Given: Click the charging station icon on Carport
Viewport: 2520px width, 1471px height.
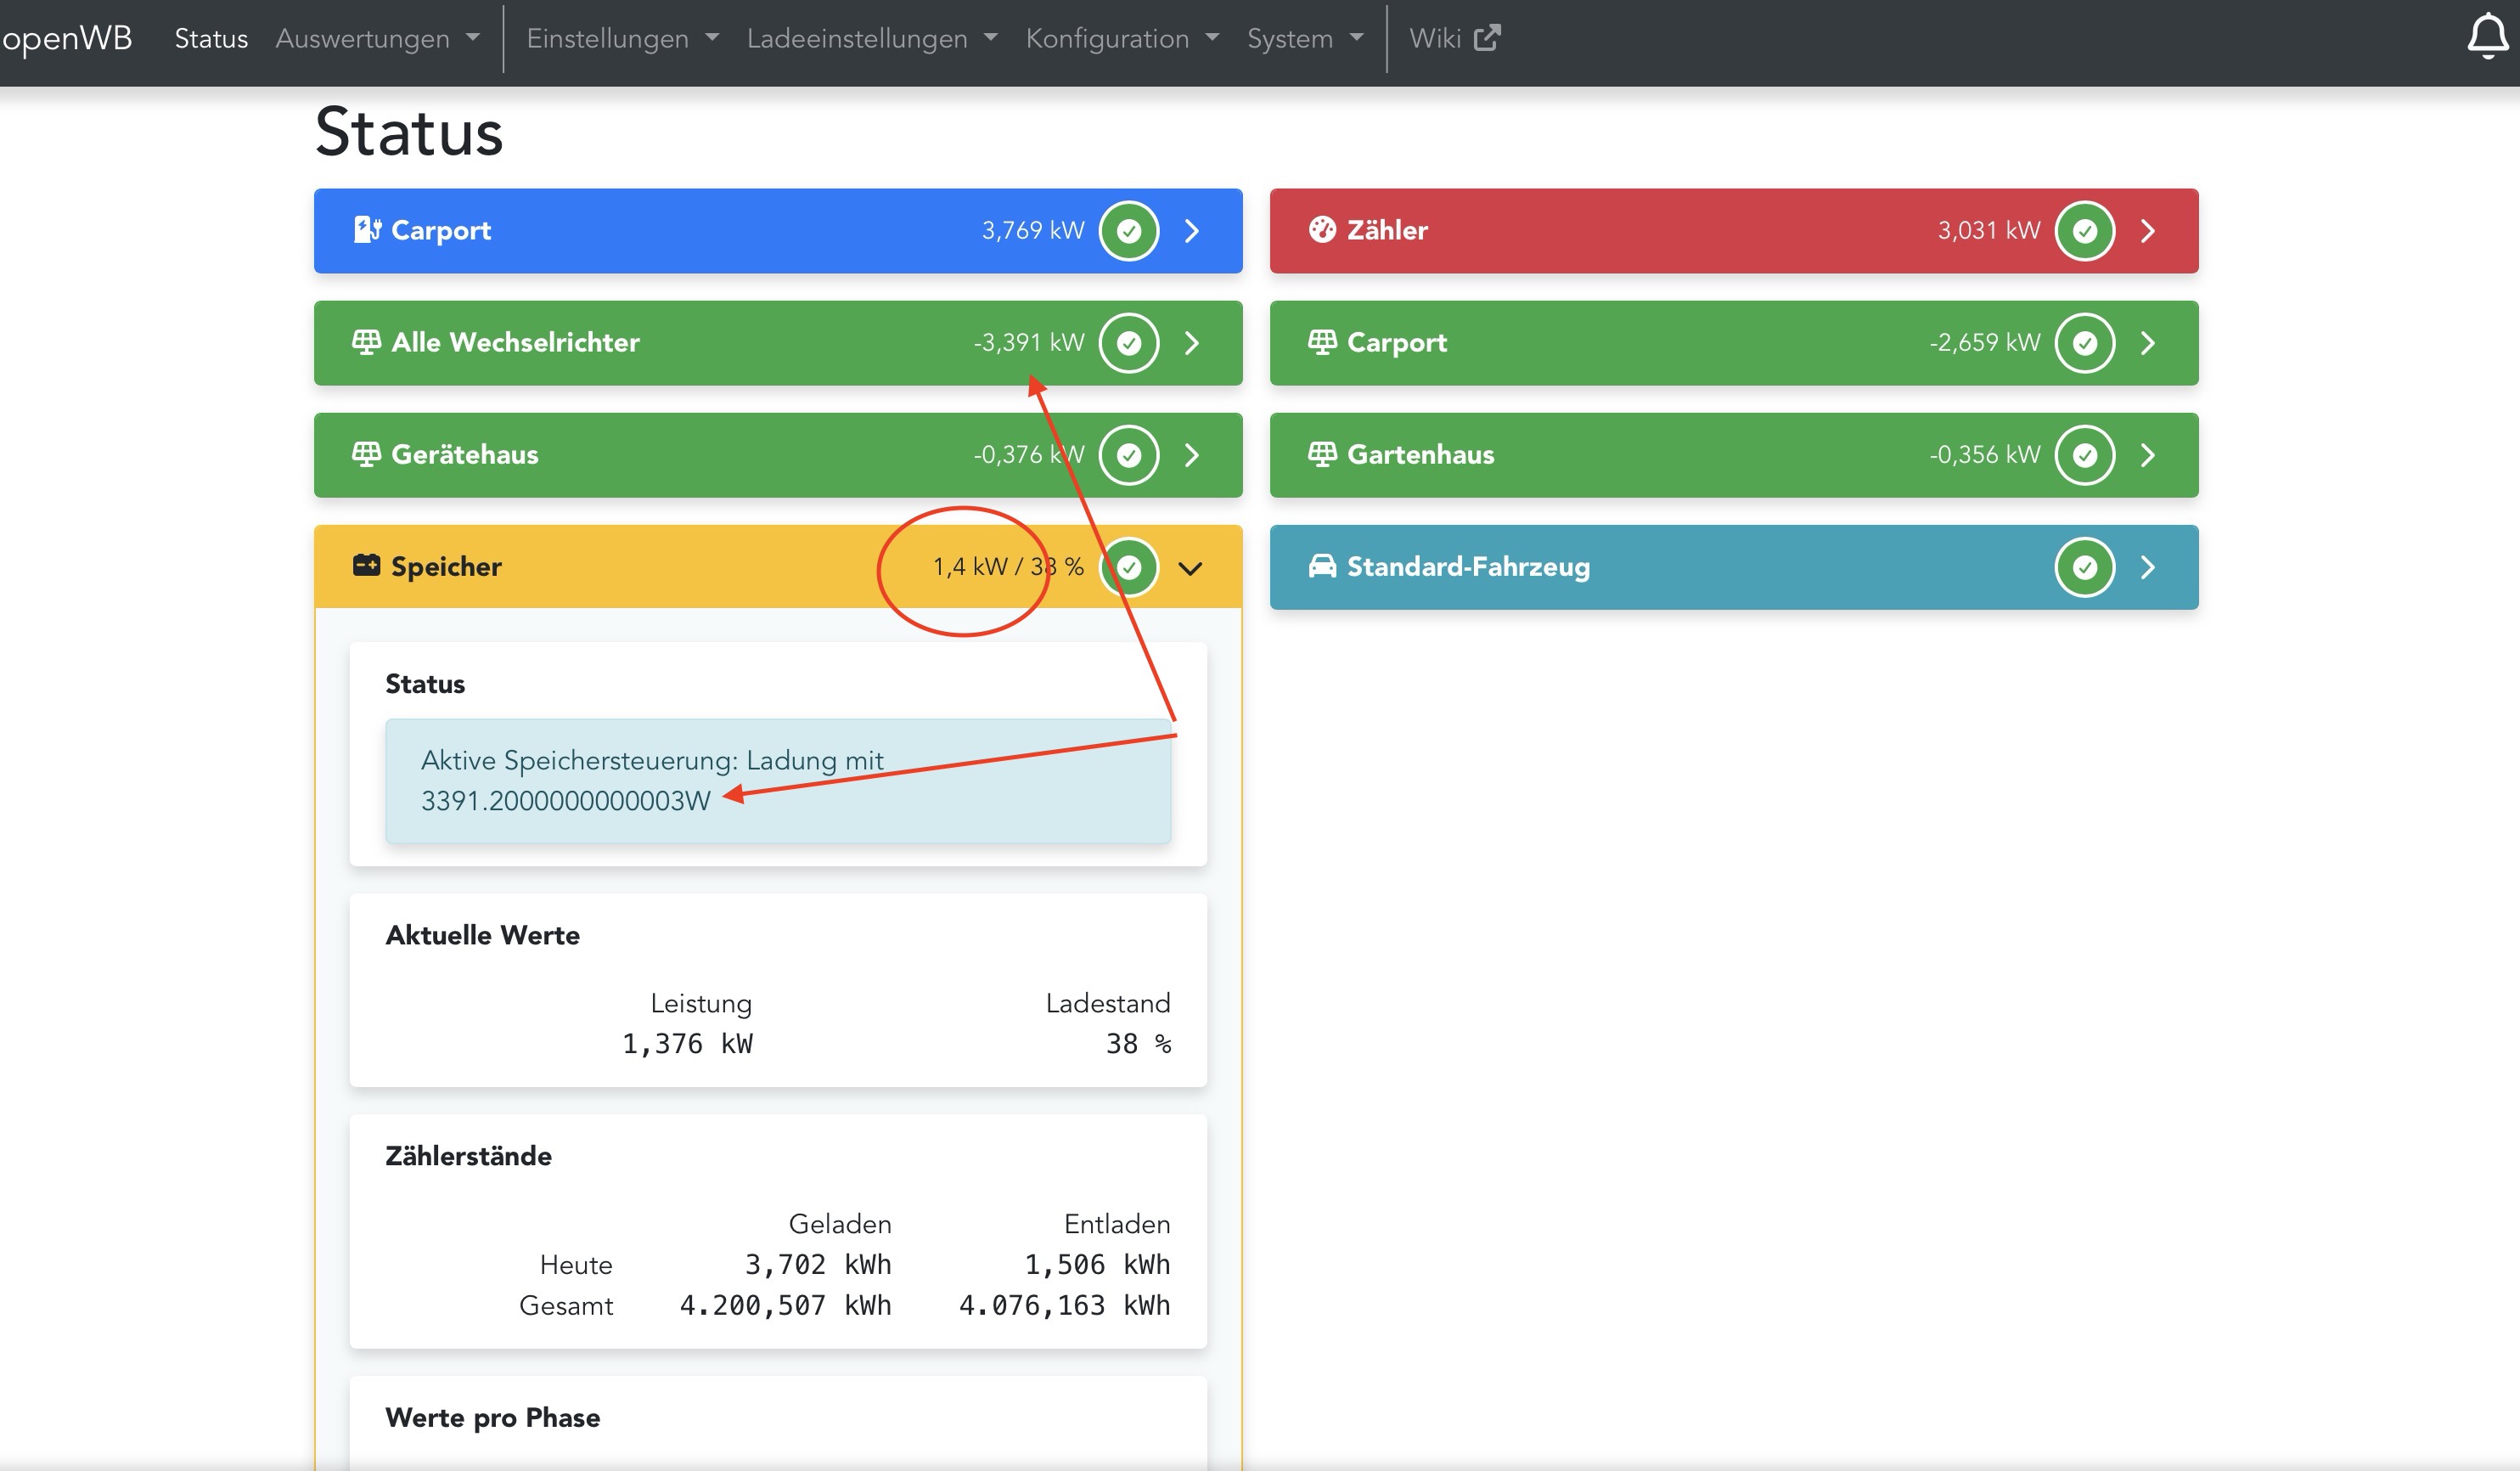Looking at the screenshot, I should [x=367, y=230].
